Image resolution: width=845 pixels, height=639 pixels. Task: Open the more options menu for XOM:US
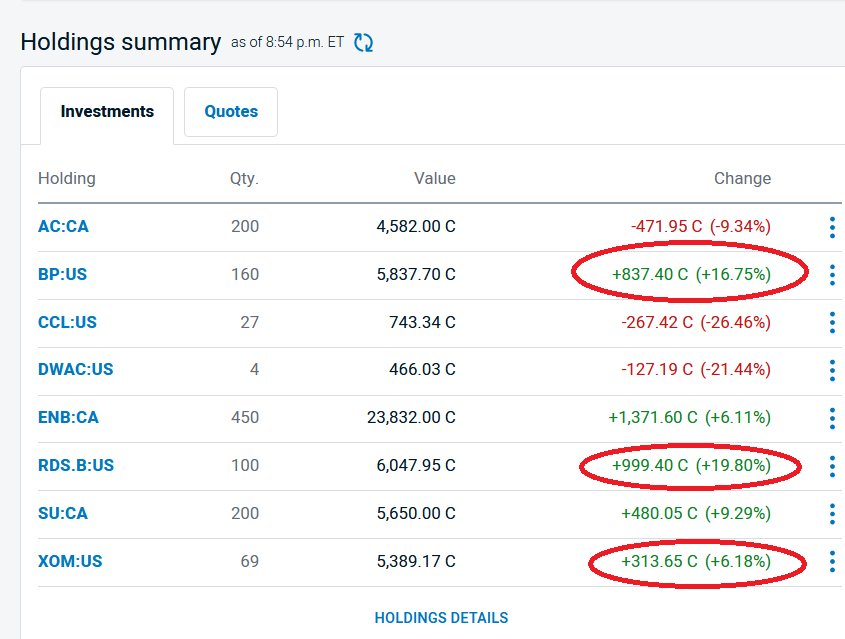[832, 562]
